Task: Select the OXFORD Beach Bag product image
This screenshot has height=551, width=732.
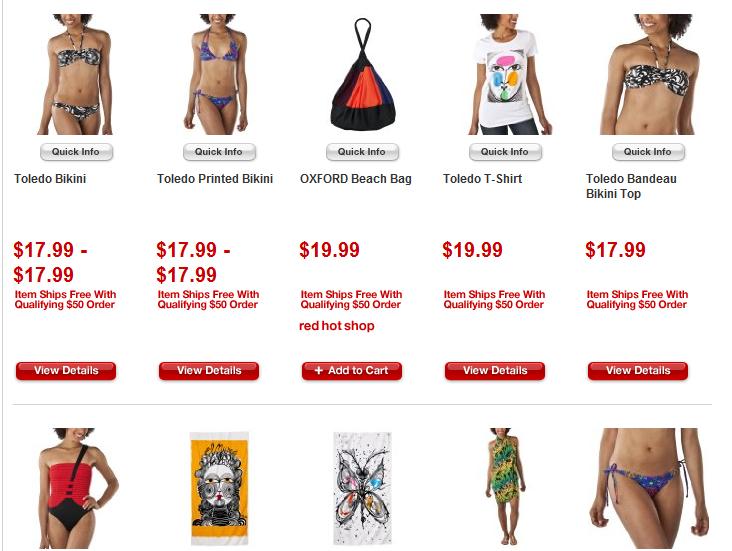Action: [362, 75]
